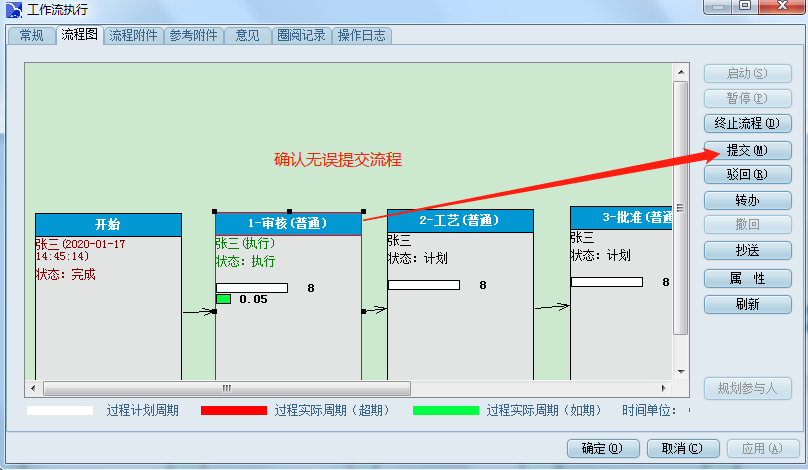View the 操作日志 tab
This screenshot has width=808, height=470.
point(362,35)
